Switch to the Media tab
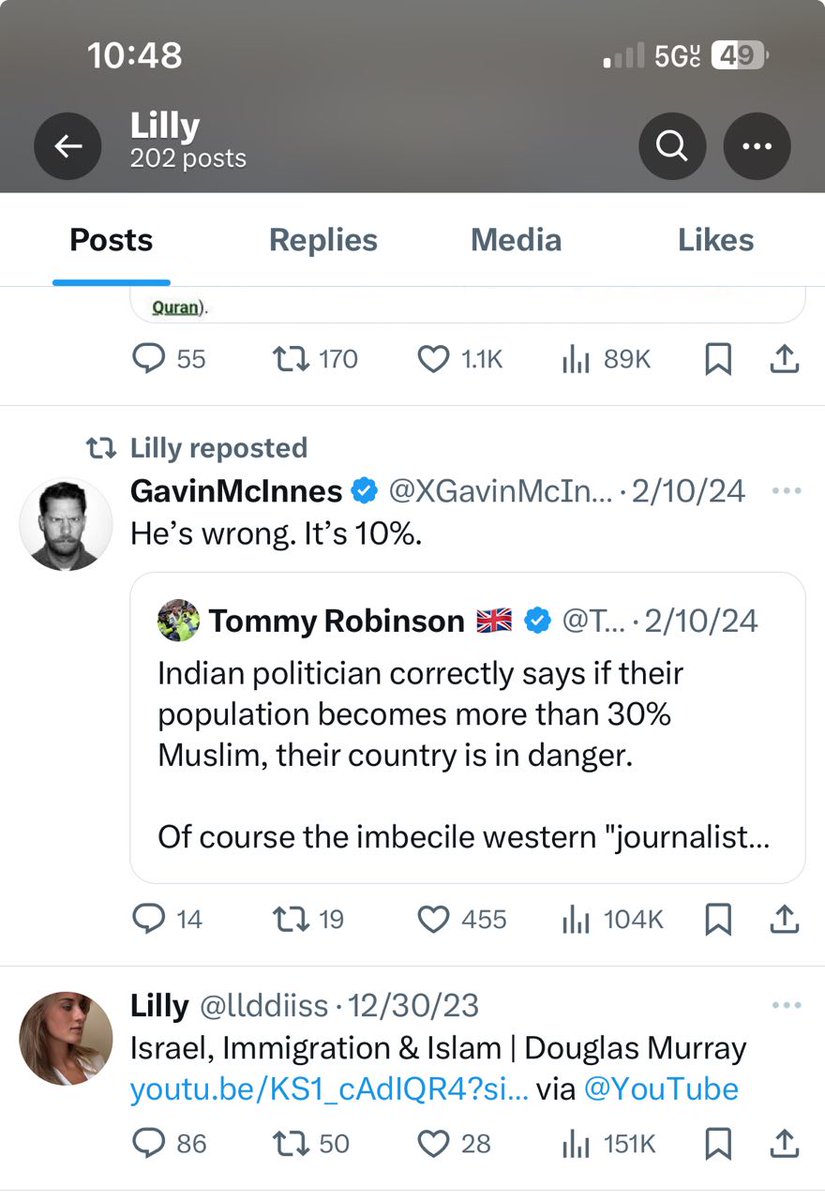825x1200 pixels. 516,240
